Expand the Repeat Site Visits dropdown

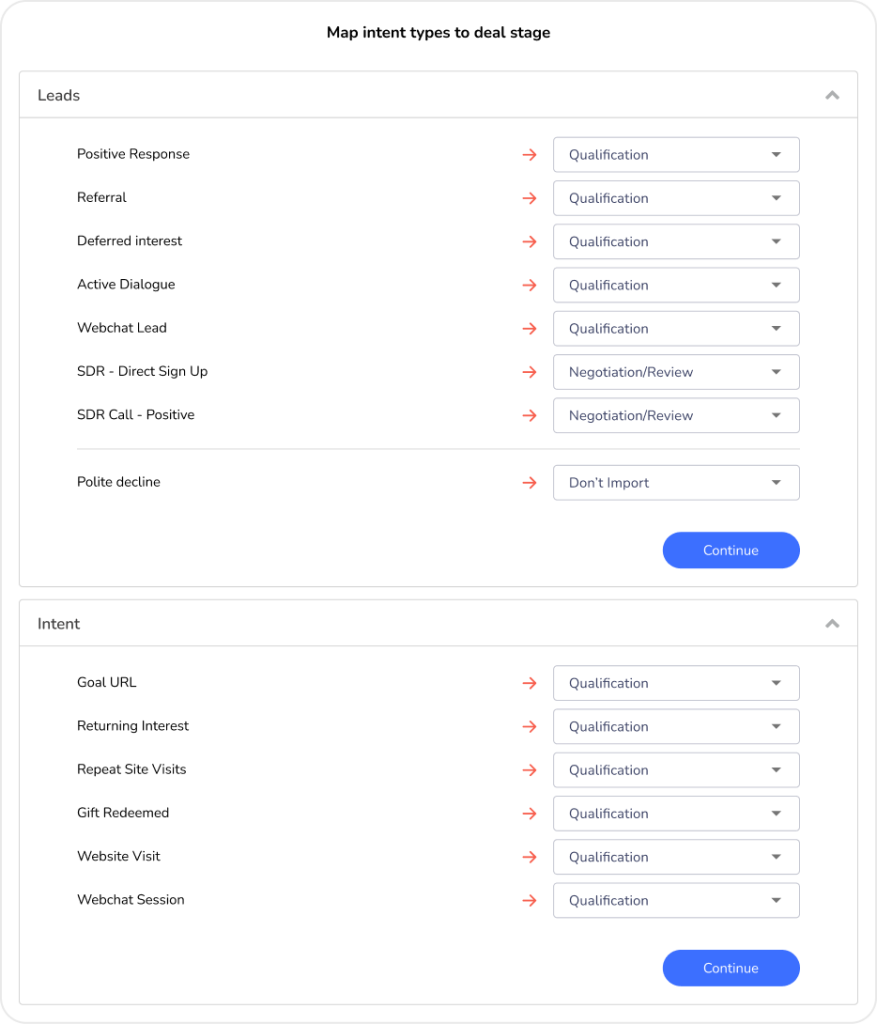676,770
